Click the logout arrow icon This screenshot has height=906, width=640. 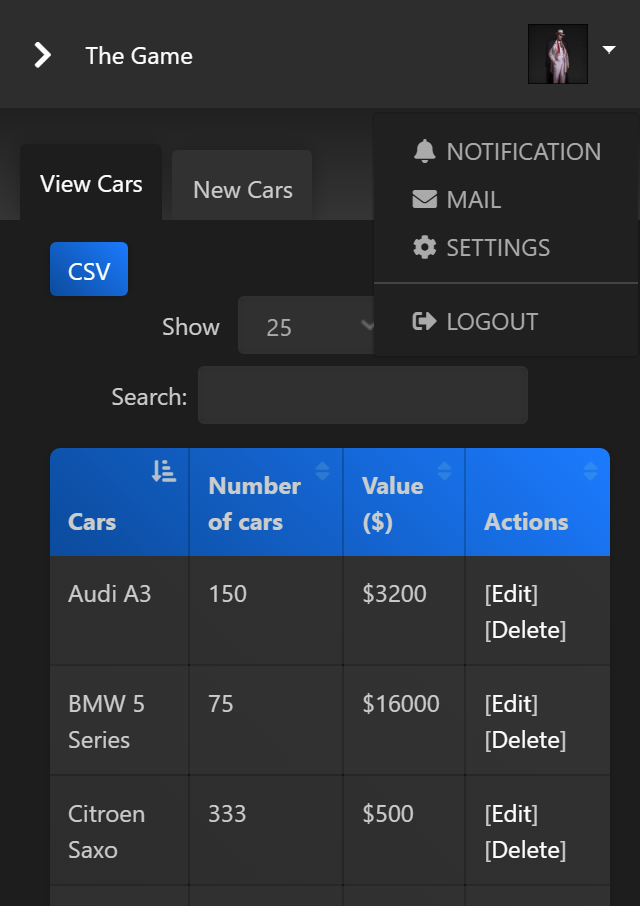tap(425, 322)
